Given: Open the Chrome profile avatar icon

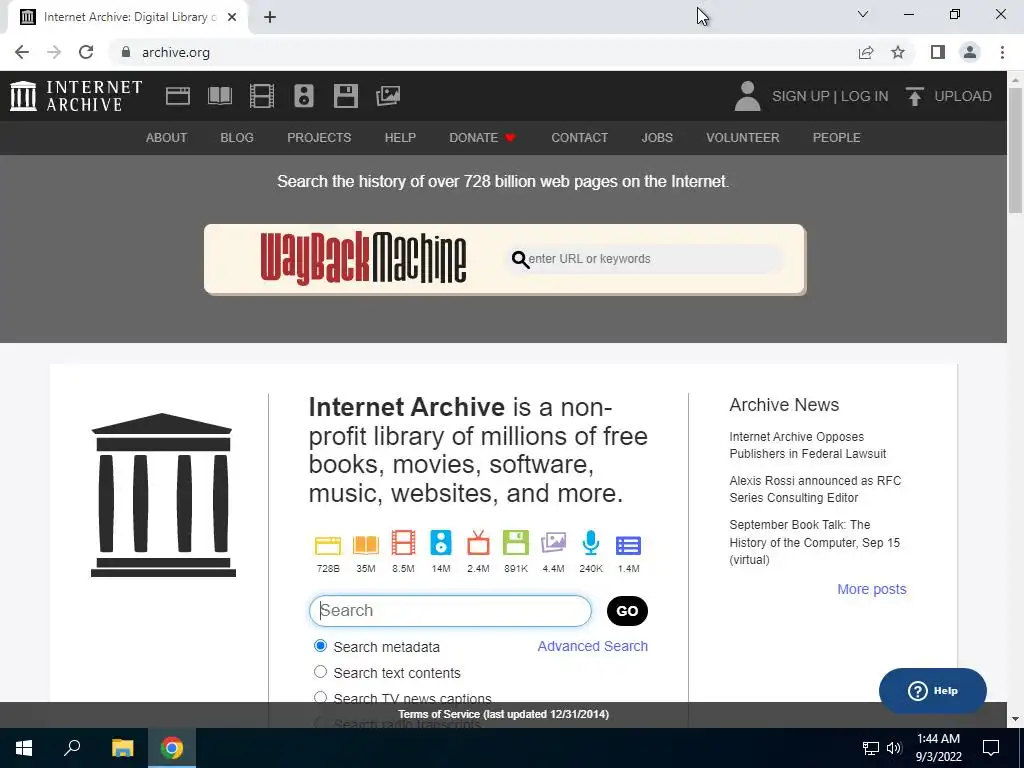Looking at the screenshot, I should point(970,52).
